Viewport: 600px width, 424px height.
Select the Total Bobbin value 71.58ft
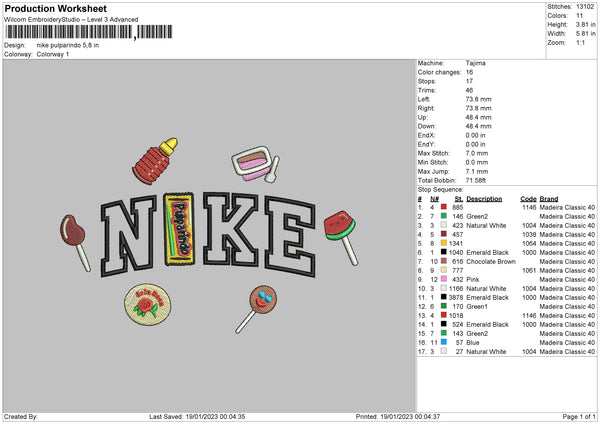[x=476, y=180]
